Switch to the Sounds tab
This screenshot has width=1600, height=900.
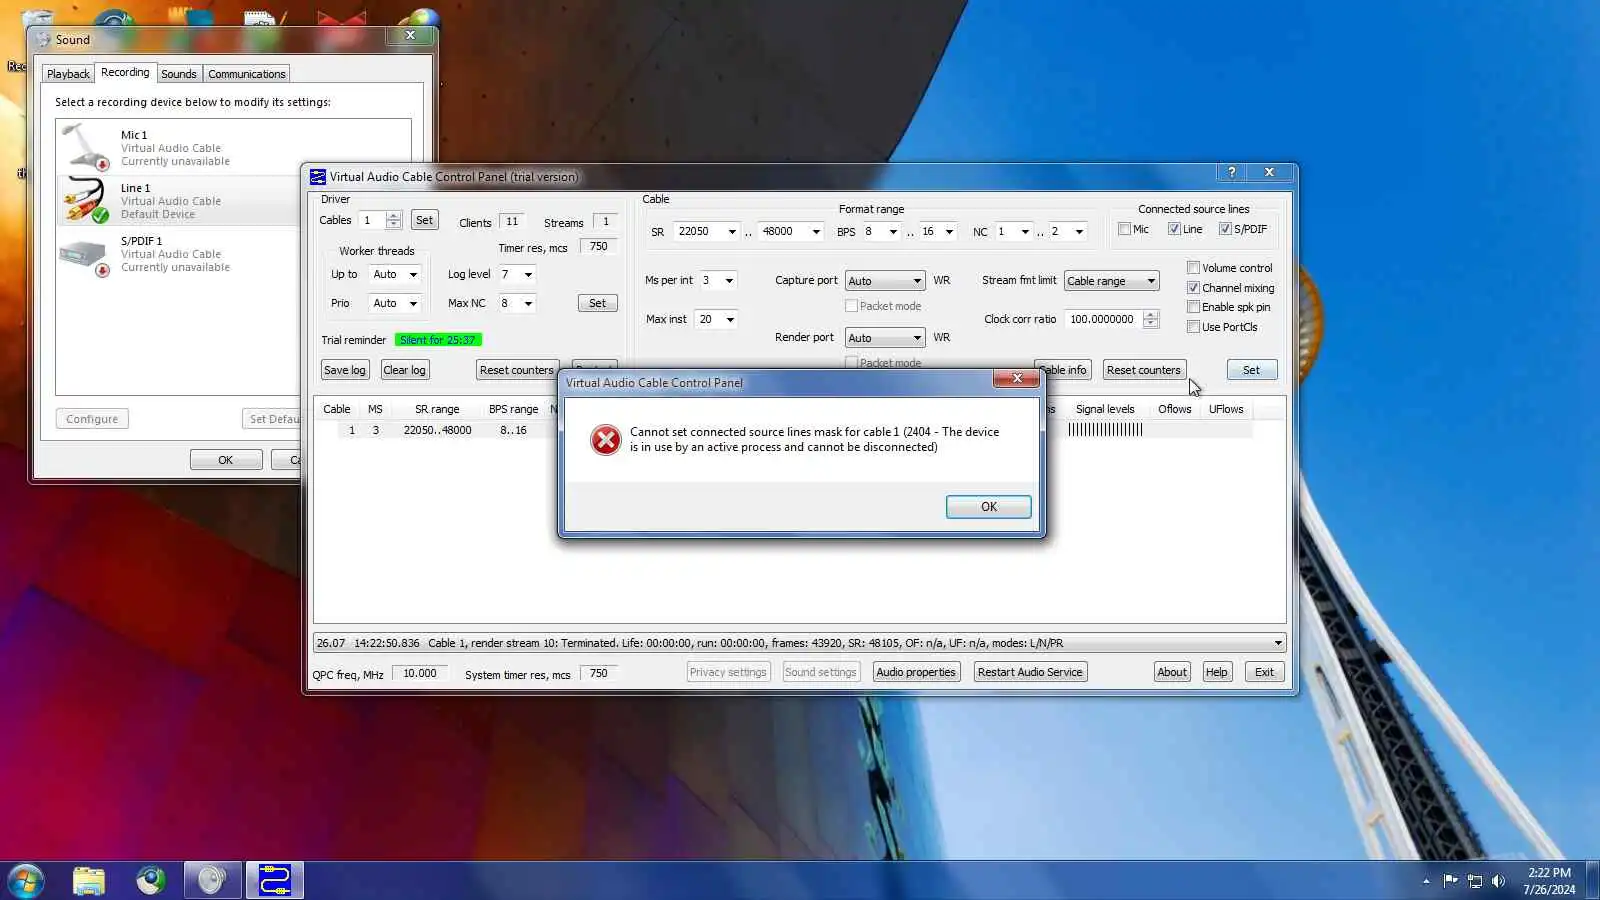179,74
